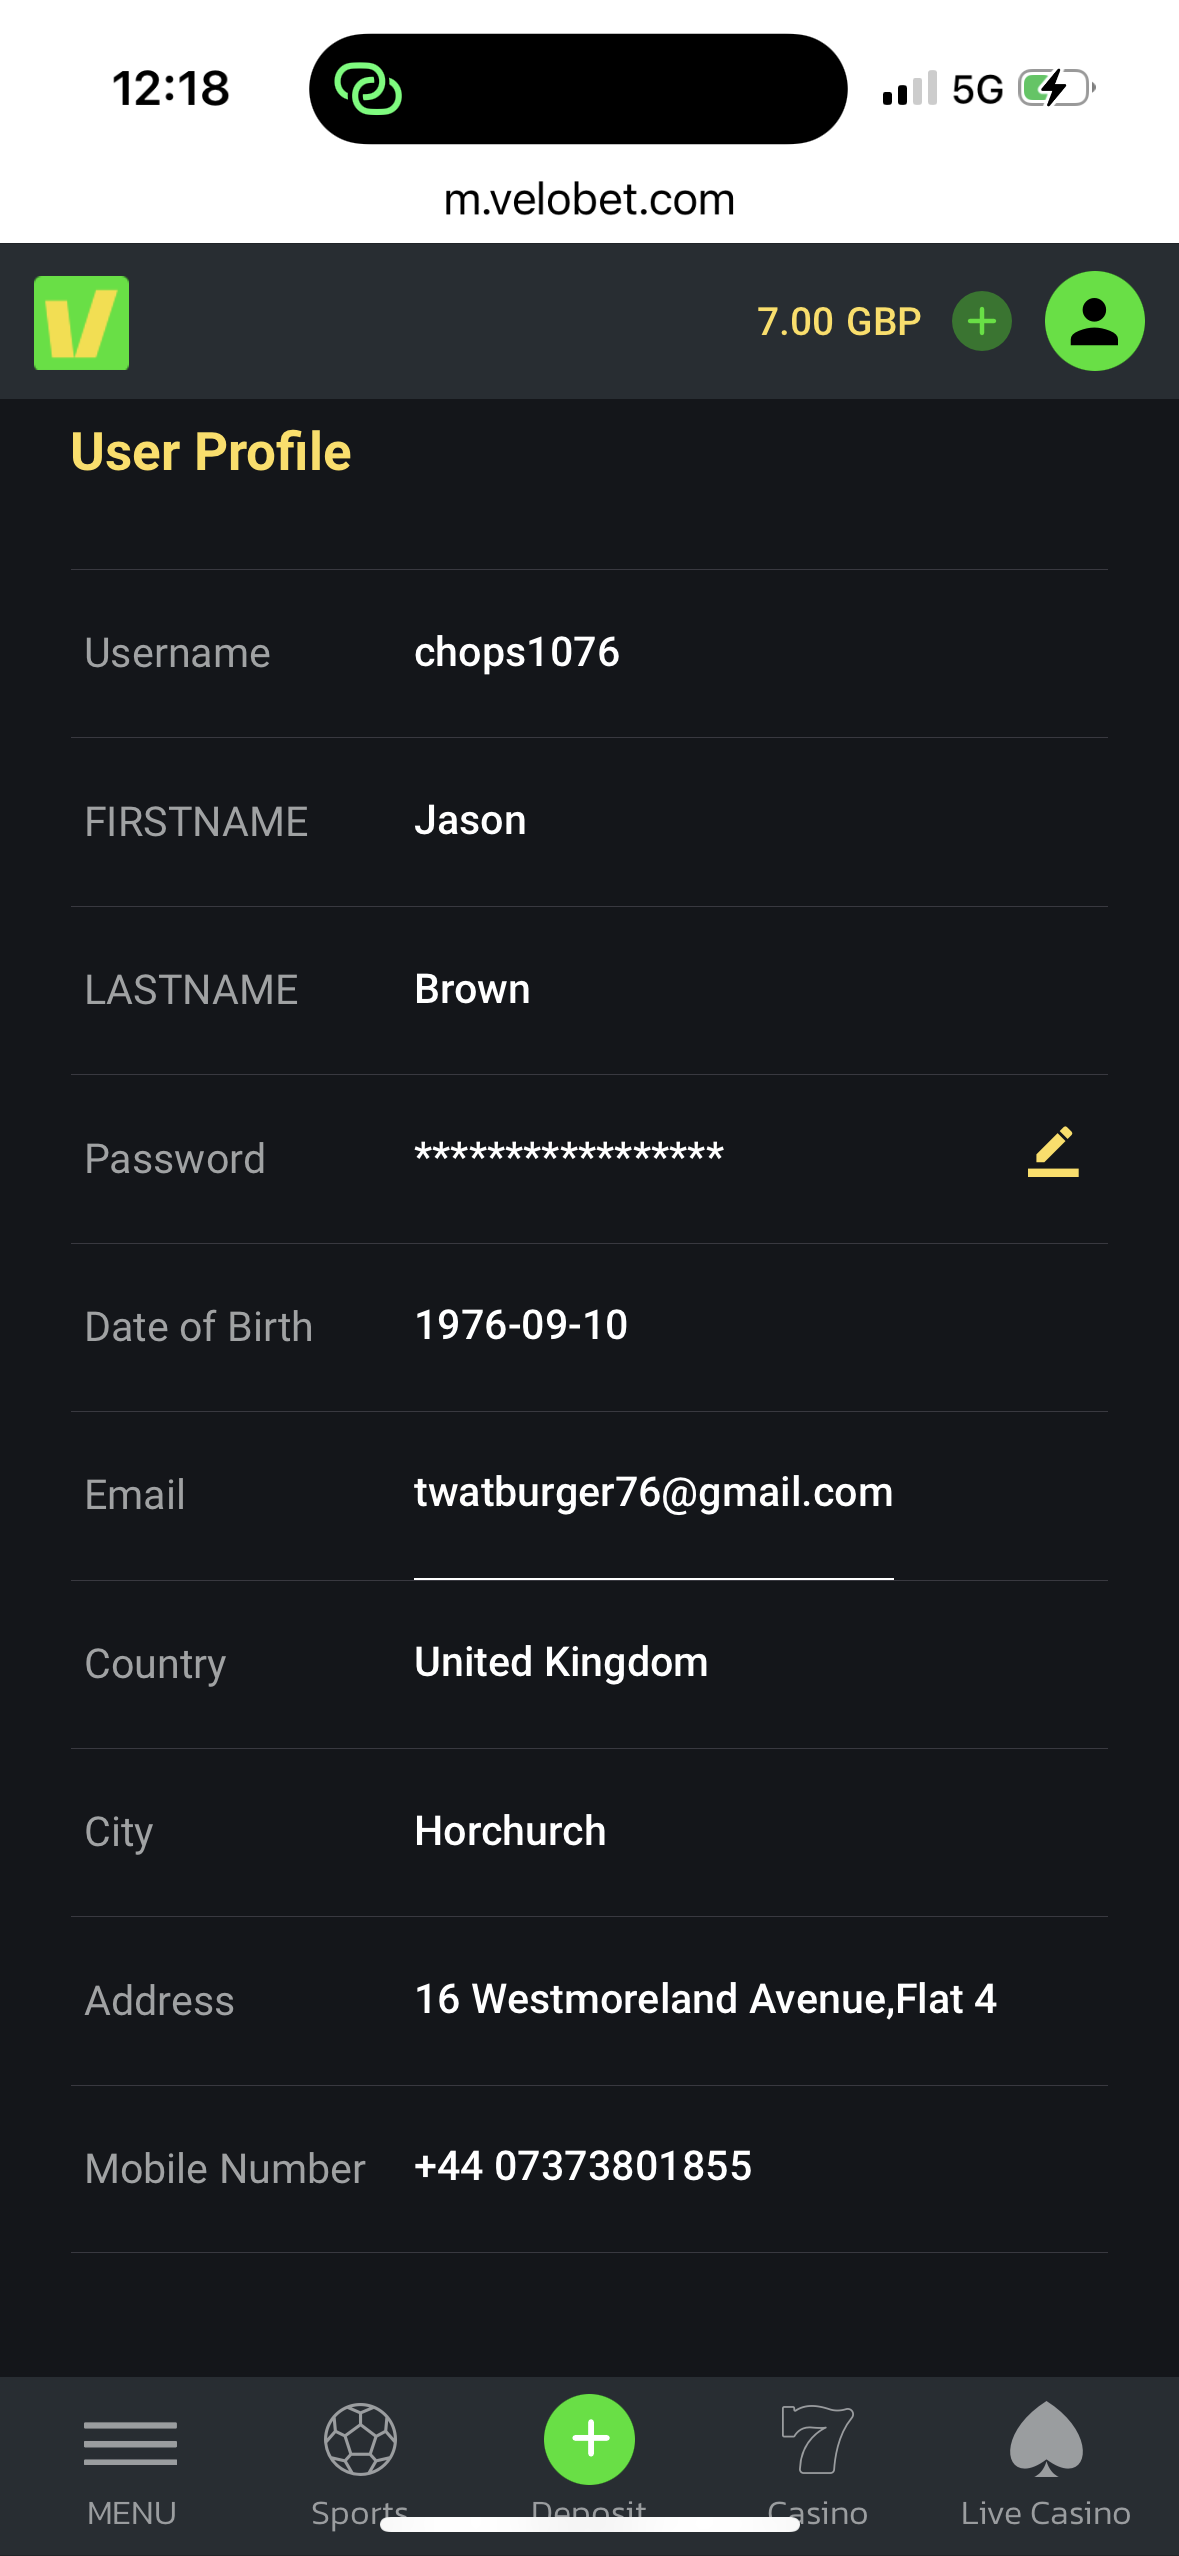Tap the masked Password value
The height and width of the screenshot is (2556, 1179).
pos(569,1155)
